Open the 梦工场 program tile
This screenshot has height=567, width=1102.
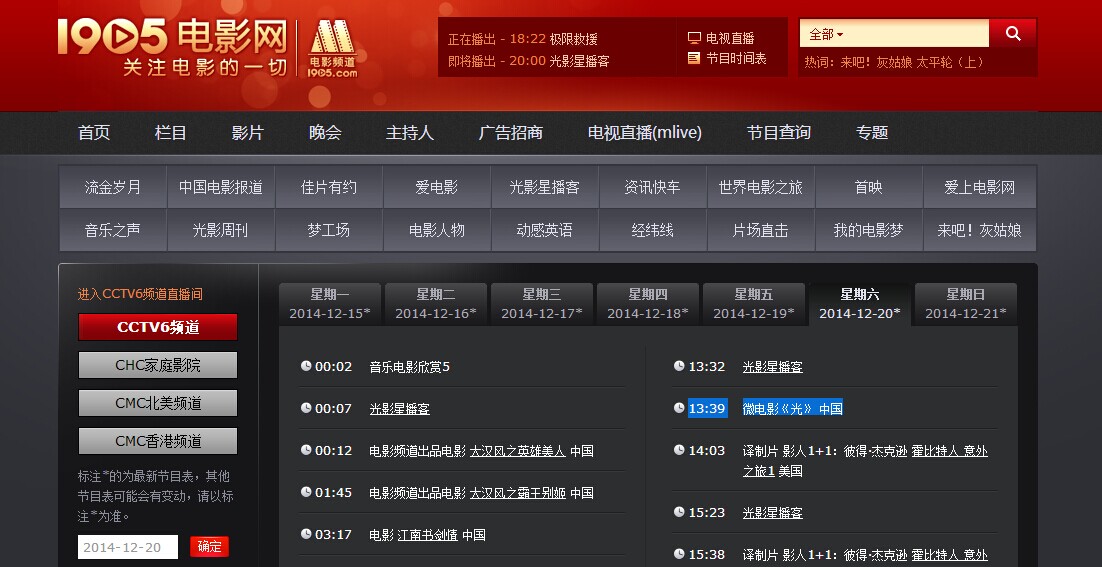click(329, 230)
